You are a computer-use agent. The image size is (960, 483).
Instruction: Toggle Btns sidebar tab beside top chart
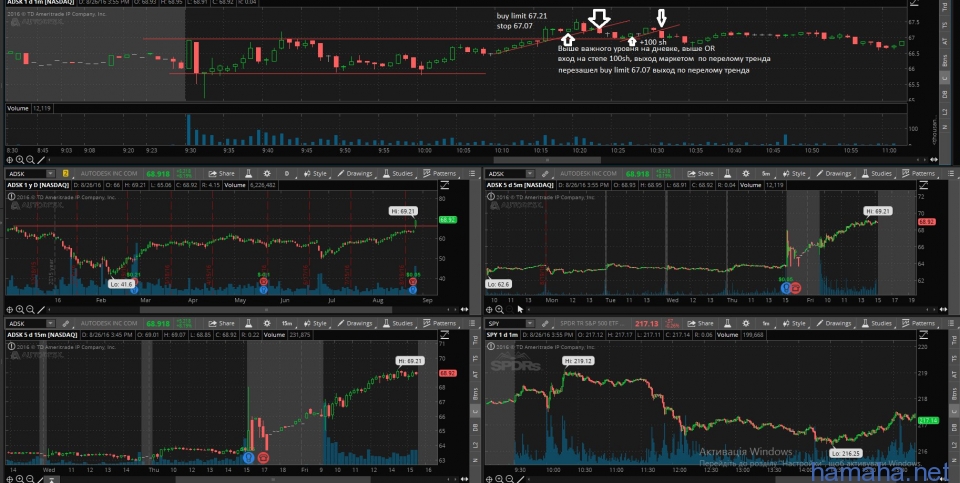[944, 61]
